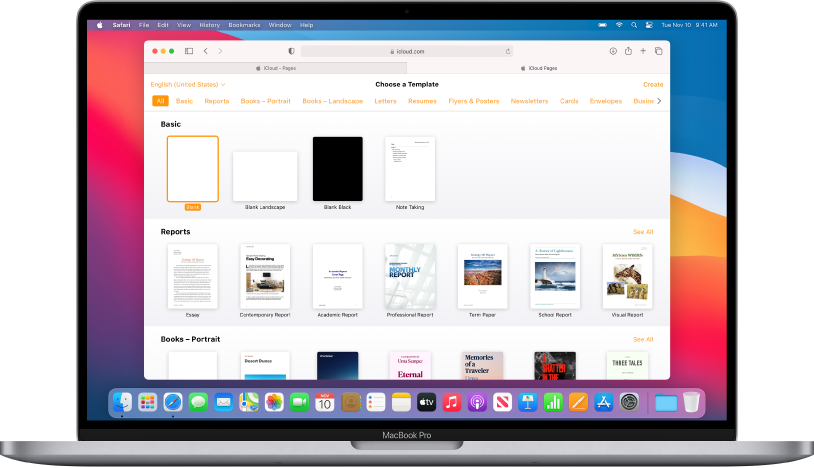Open Keynote from the Dock
Screen dimensions: 814x468
pos(527,402)
